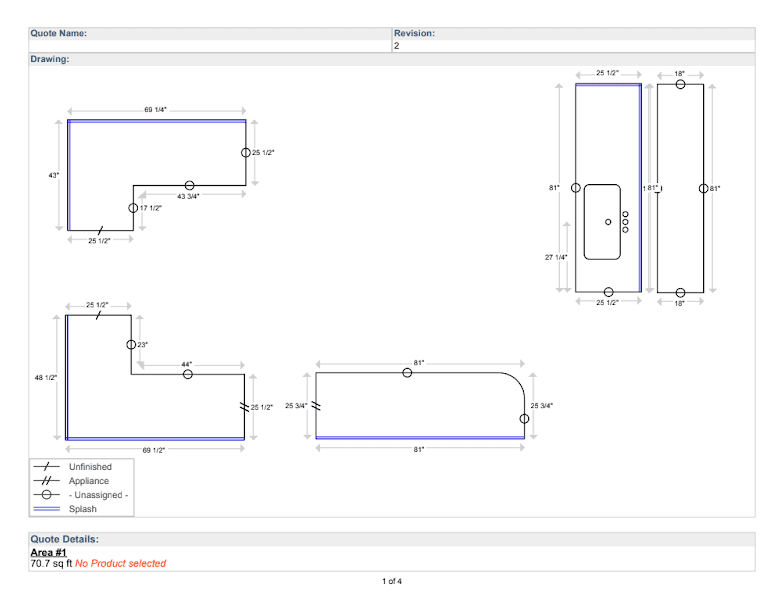Click the top edge marker on the 18" piece
777x596 pixels.
pos(680,85)
